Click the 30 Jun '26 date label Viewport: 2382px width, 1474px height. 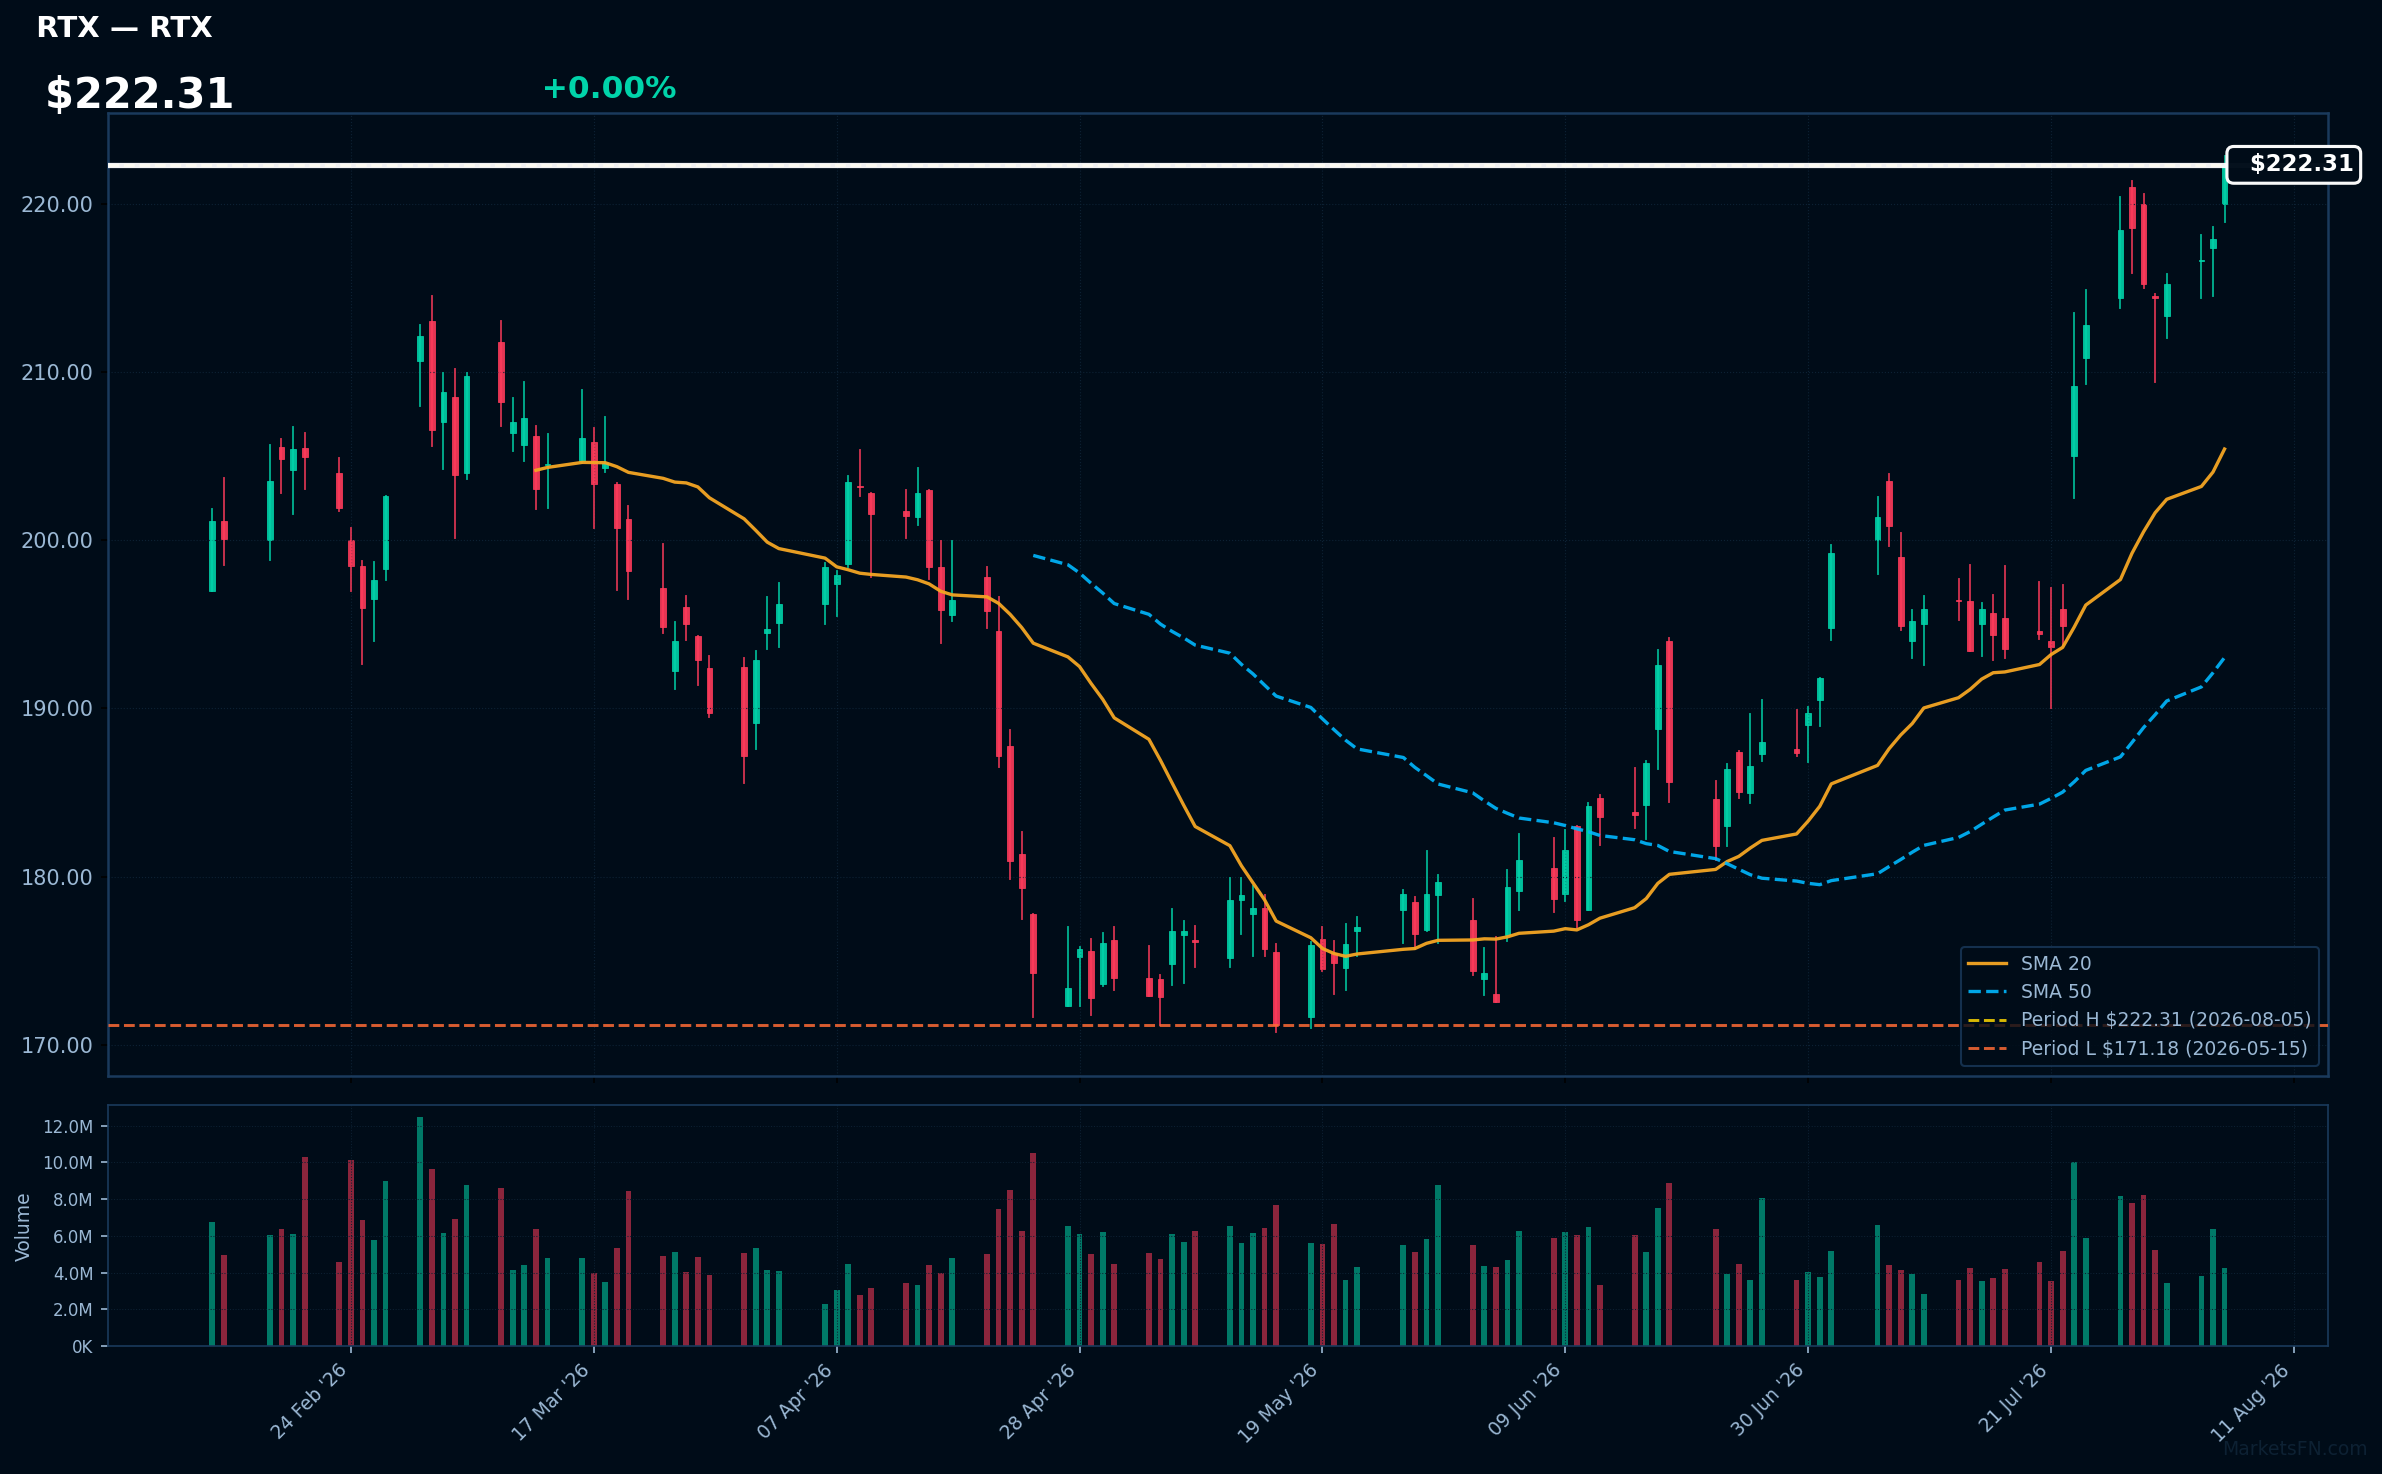tap(1767, 1400)
